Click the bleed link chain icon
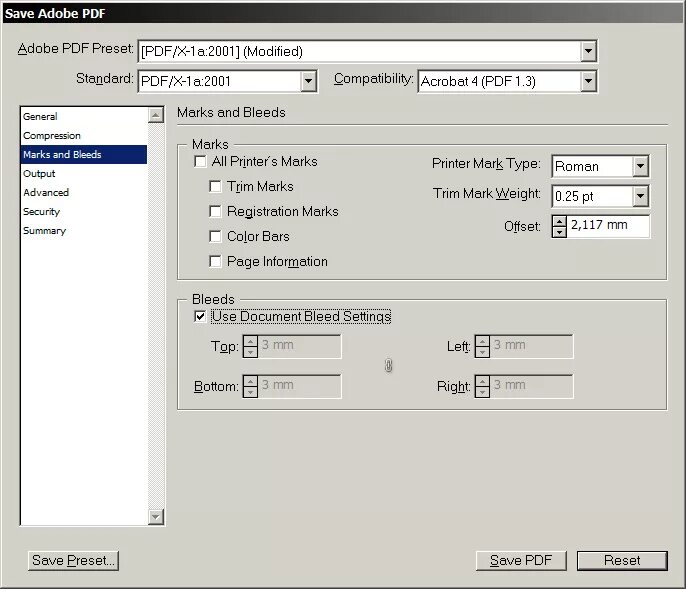 tap(388, 365)
